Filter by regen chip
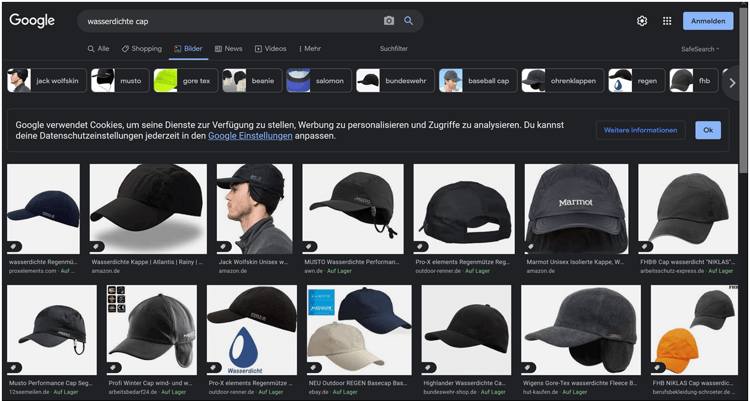This screenshot has width=750, height=401. 637,80
